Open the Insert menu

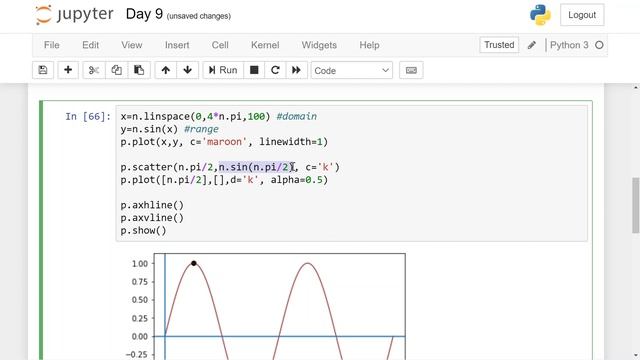pos(177,45)
